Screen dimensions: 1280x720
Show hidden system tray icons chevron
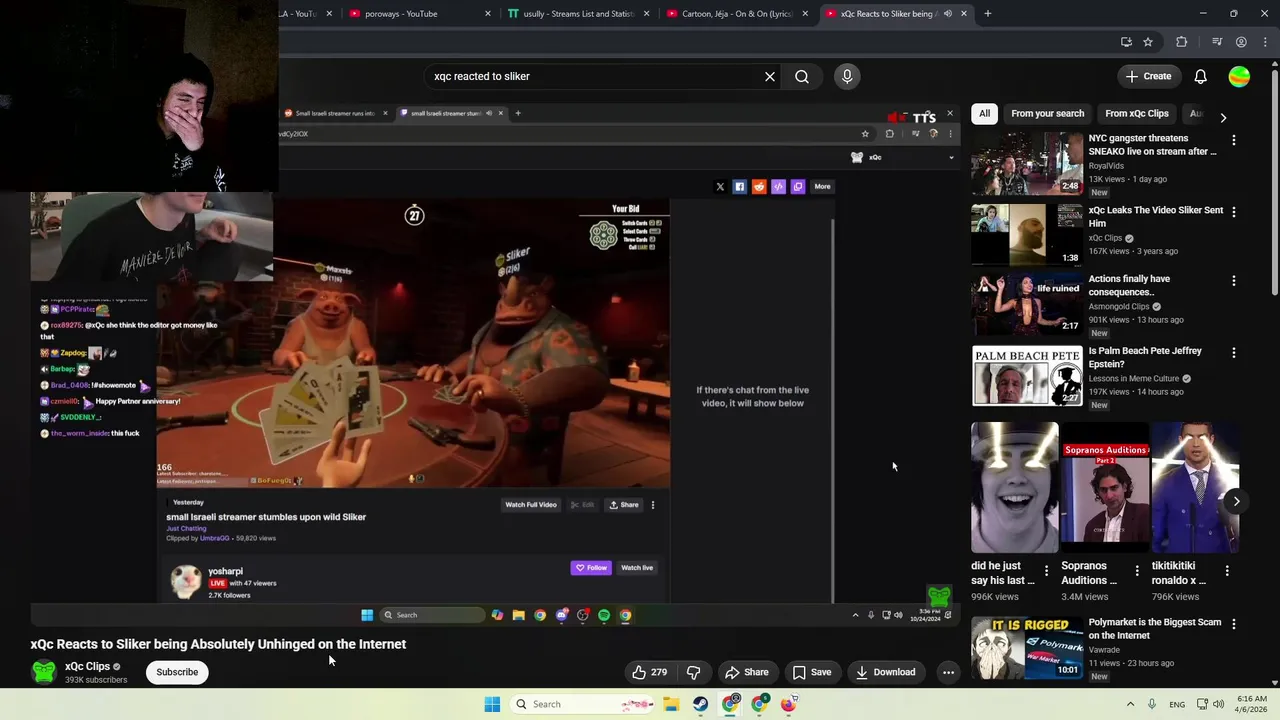[x=1130, y=704]
